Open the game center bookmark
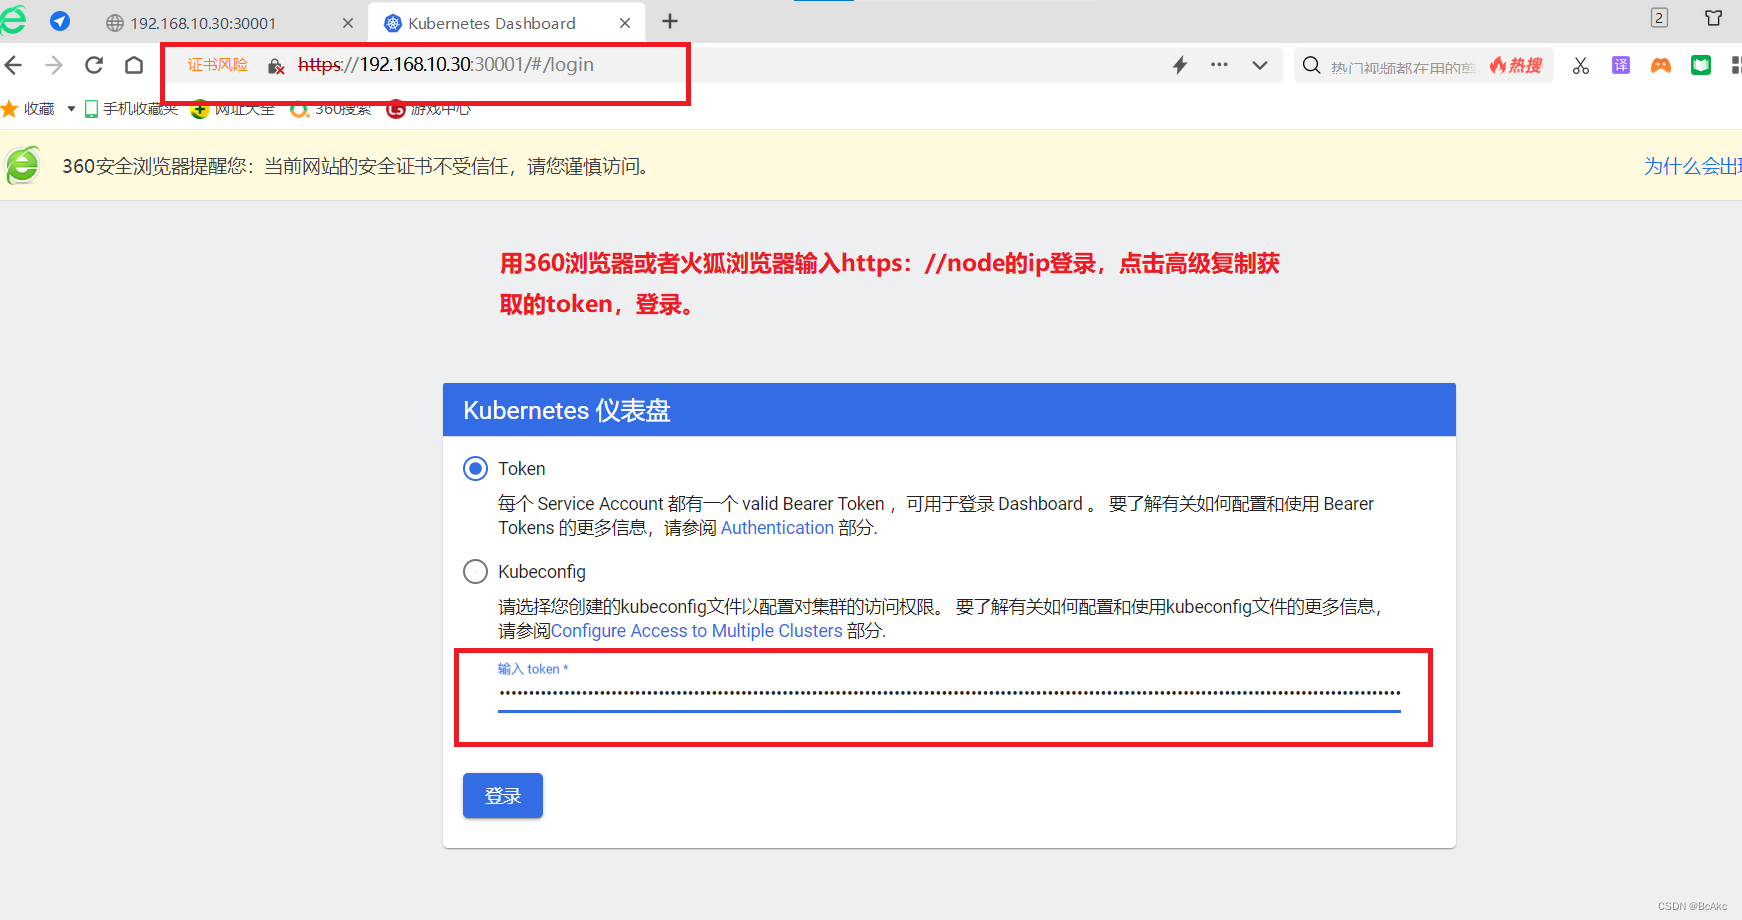This screenshot has width=1742, height=920. pos(428,108)
